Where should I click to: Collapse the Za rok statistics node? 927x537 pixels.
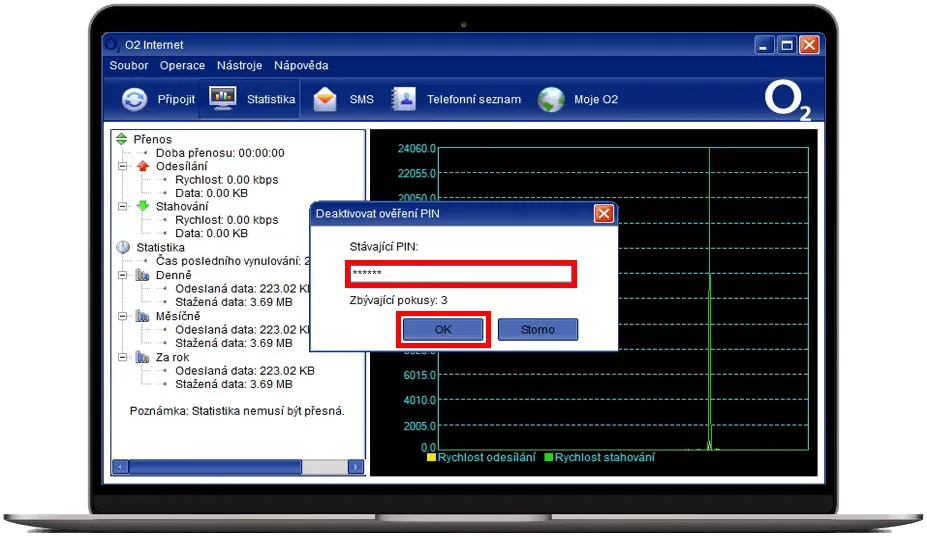pos(123,357)
